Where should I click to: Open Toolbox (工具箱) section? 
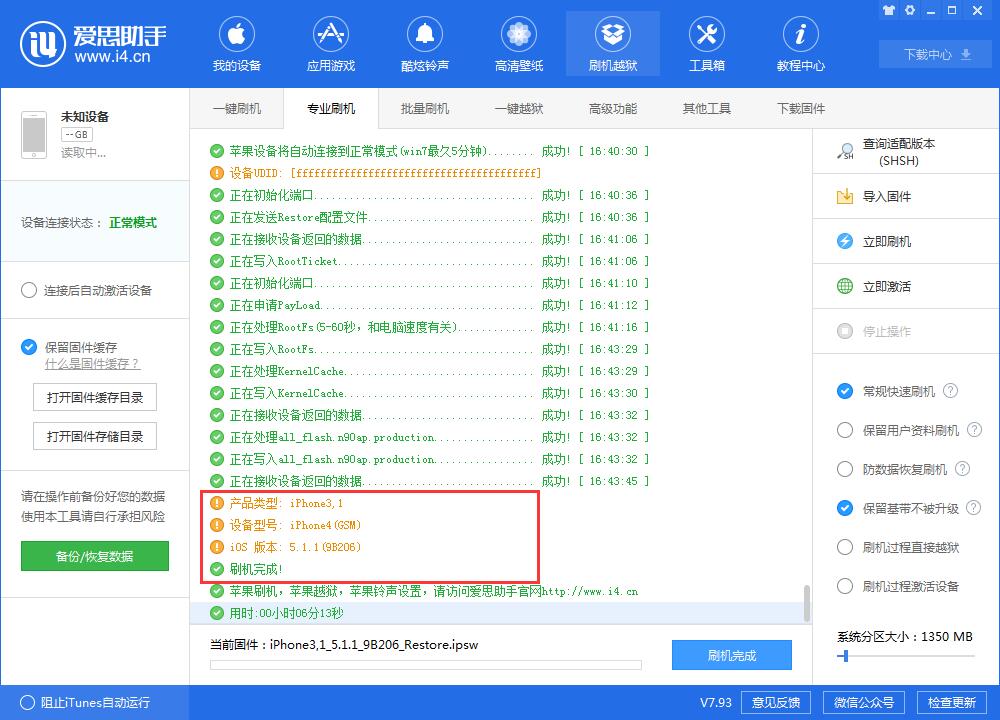(707, 45)
